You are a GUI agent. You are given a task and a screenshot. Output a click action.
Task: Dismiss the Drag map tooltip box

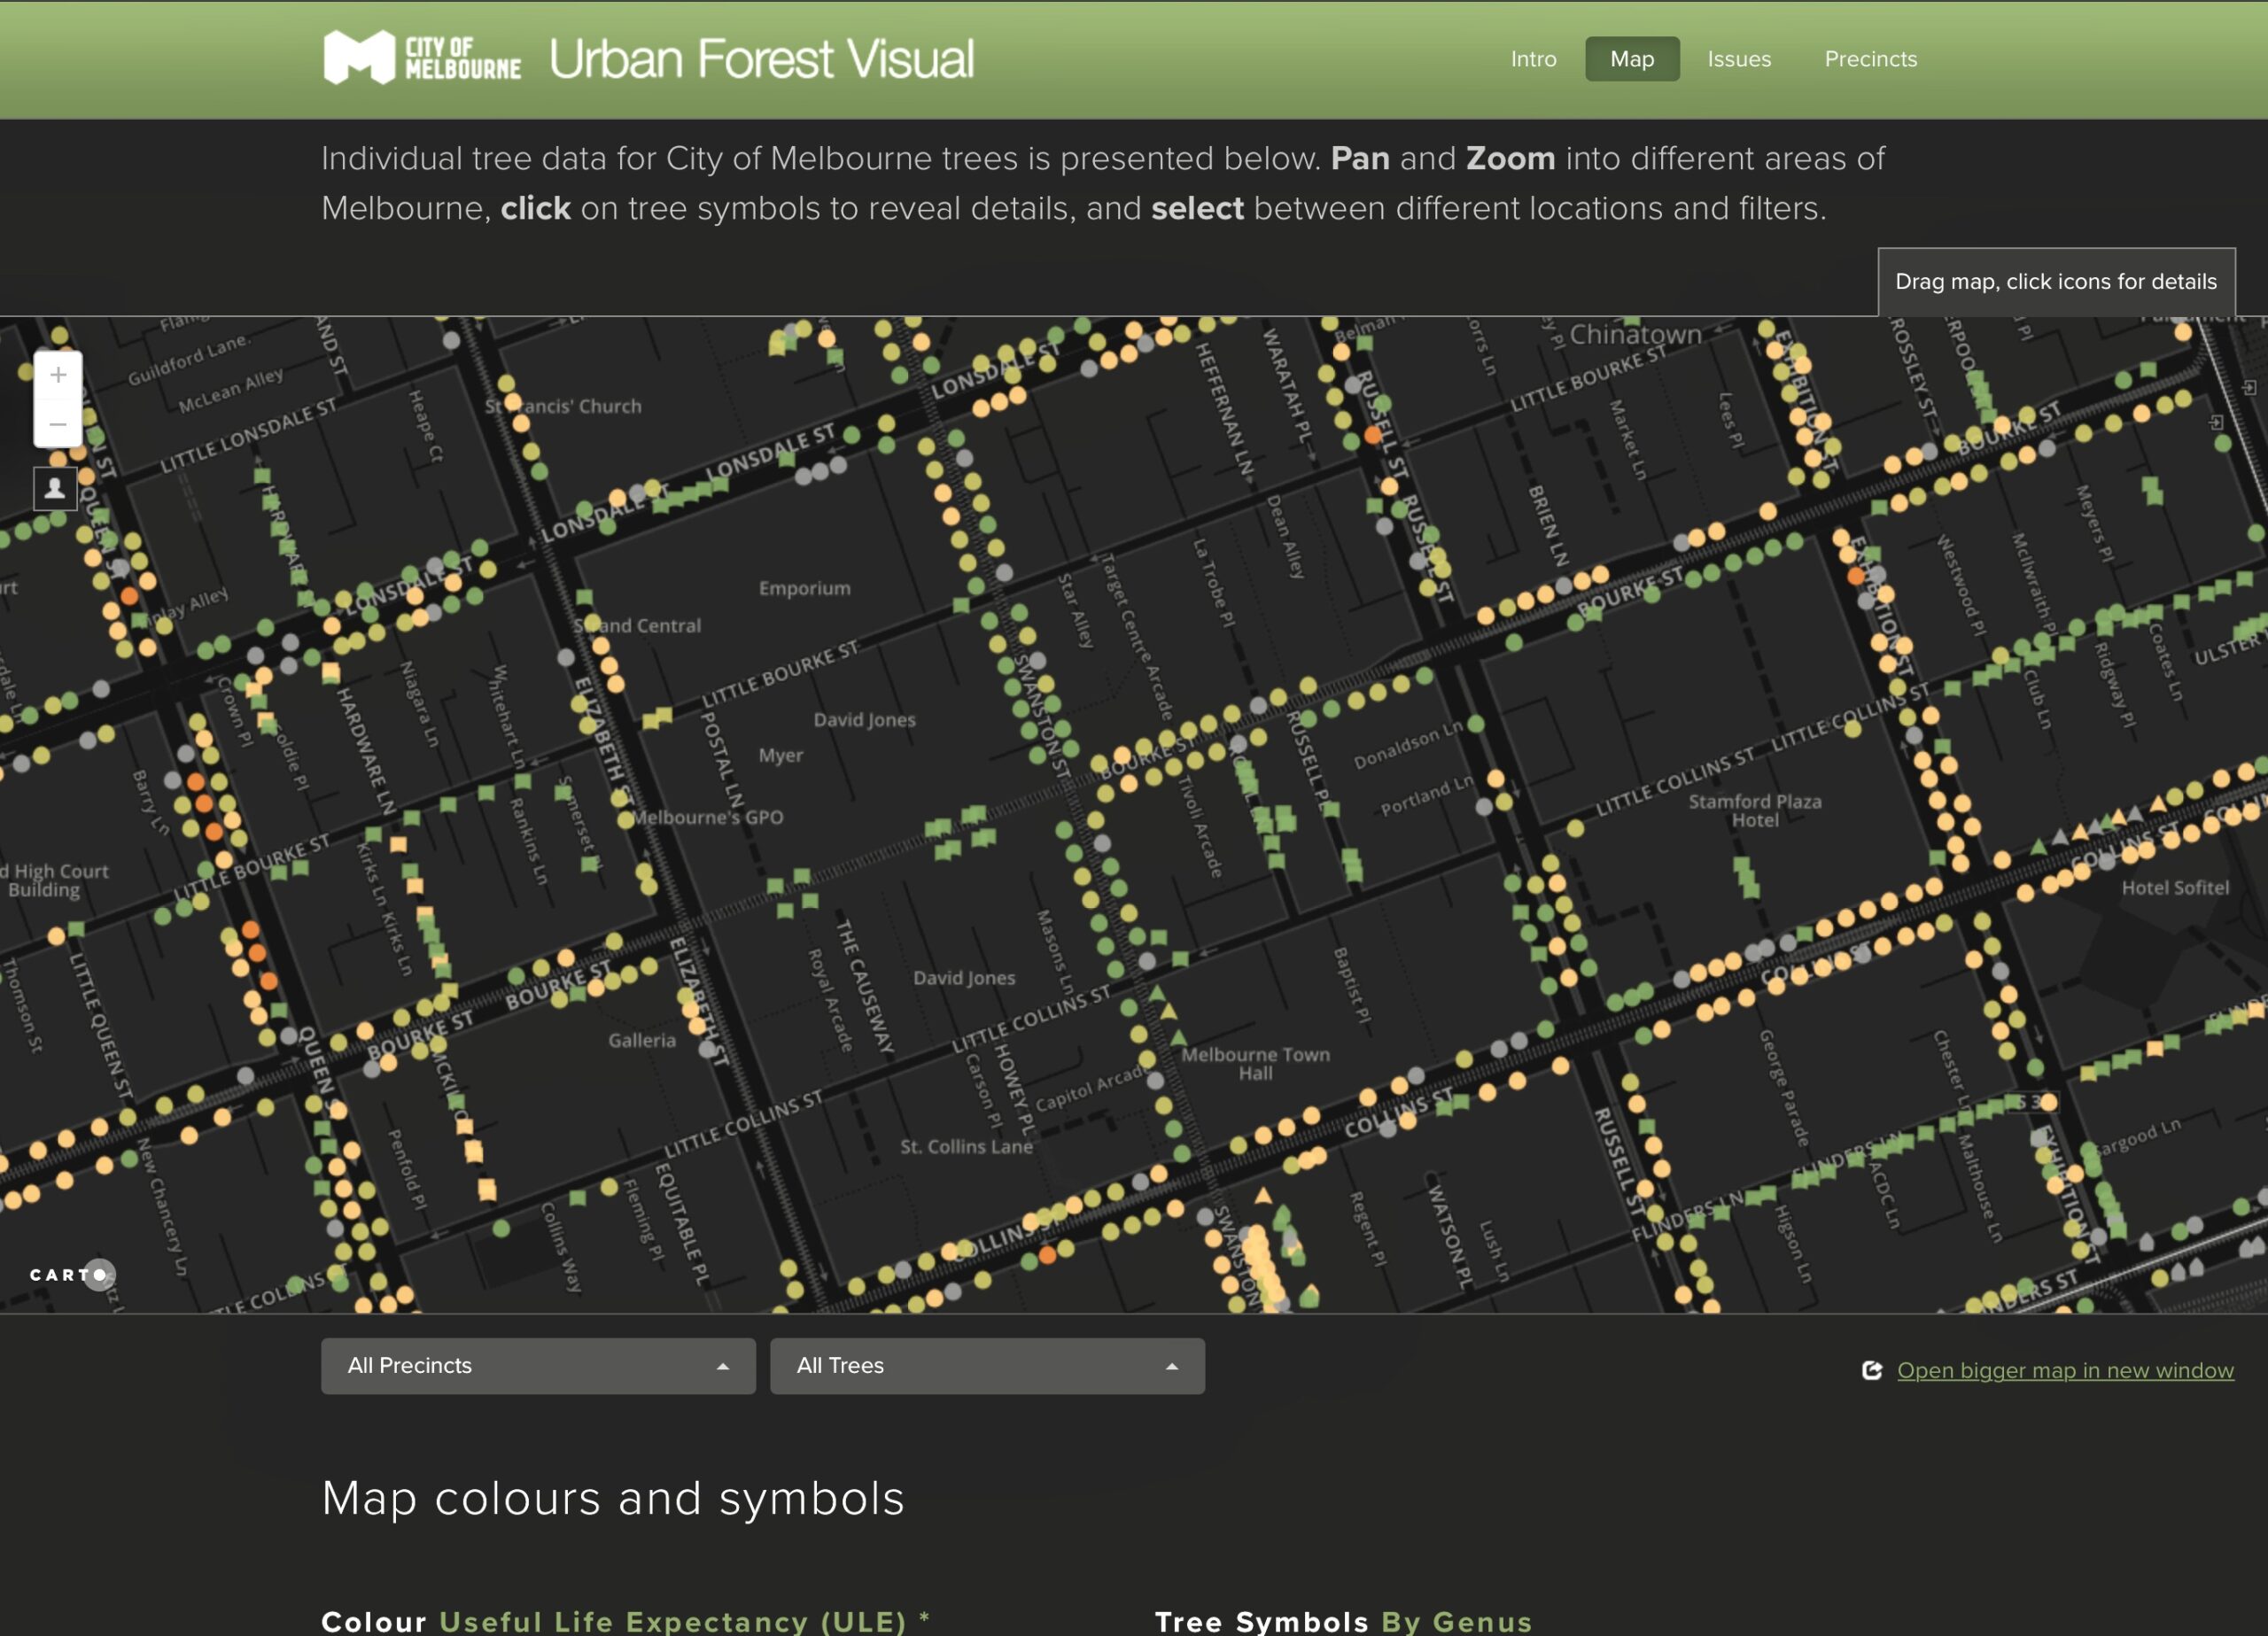click(2055, 282)
